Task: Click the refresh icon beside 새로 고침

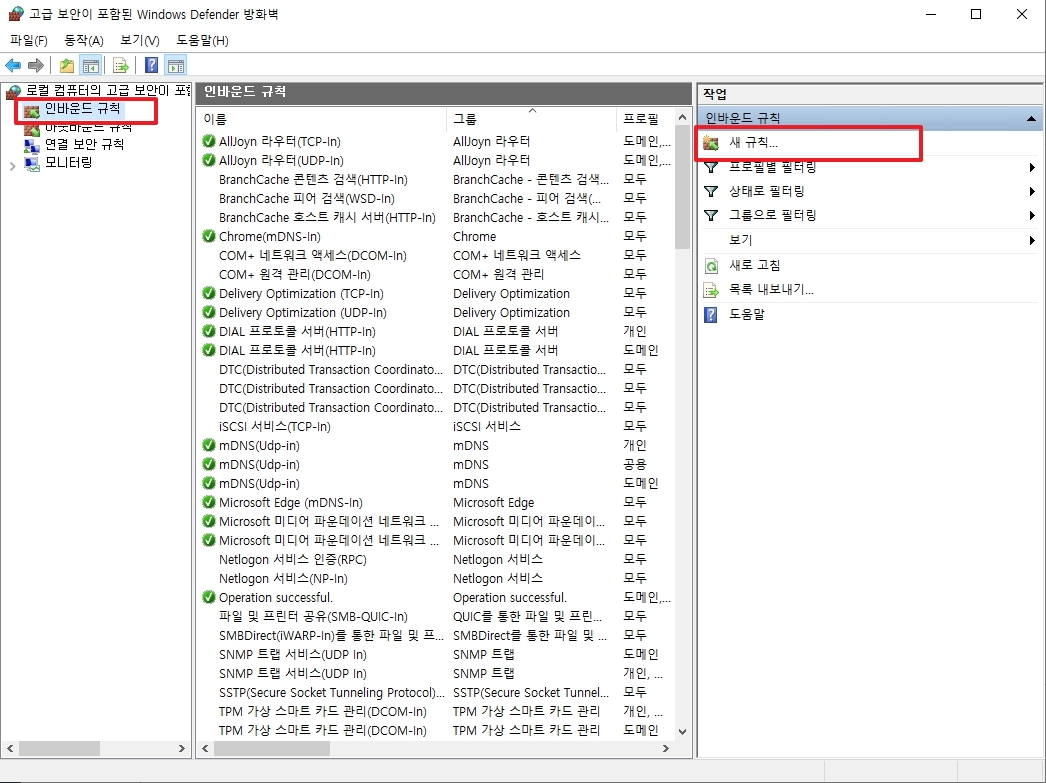Action: tap(711, 266)
